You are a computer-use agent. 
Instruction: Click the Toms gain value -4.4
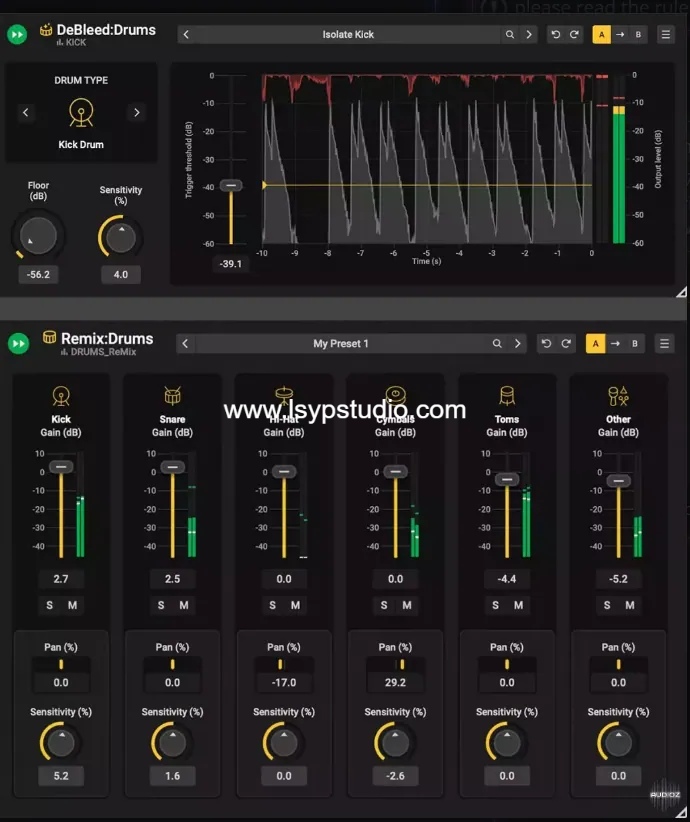point(507,579)
